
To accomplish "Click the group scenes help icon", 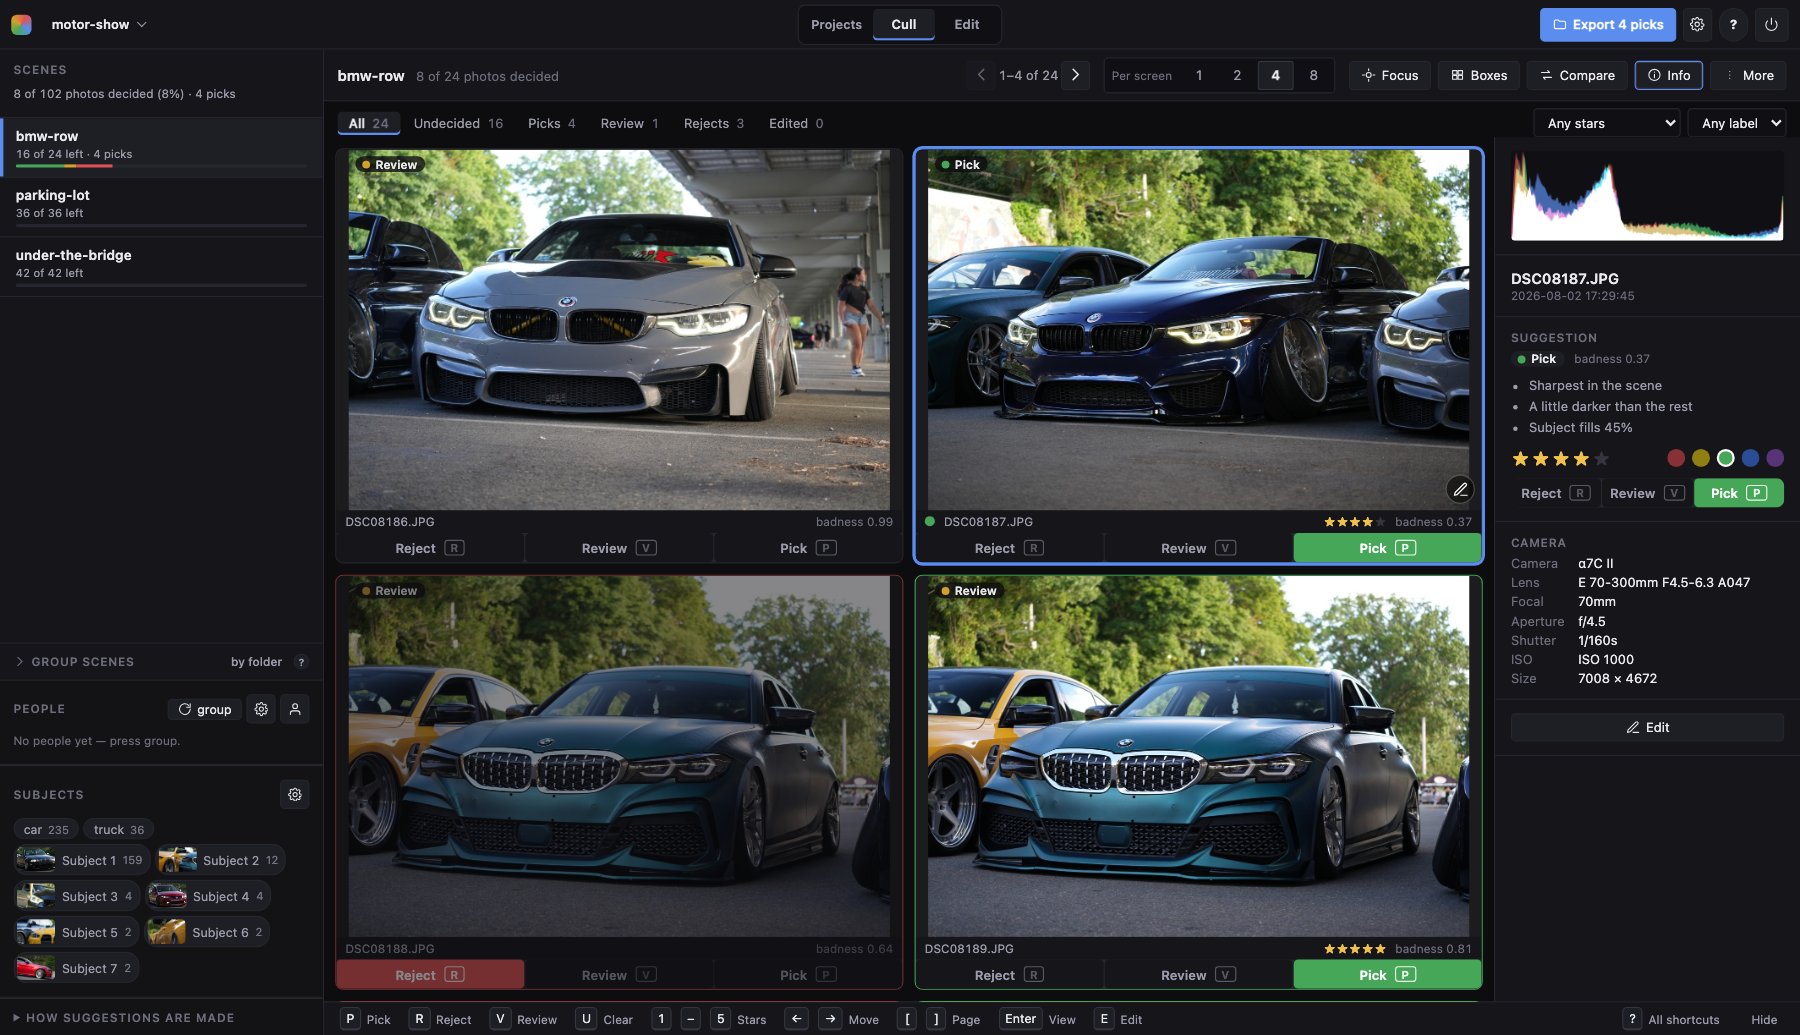I will coord(302,662).
